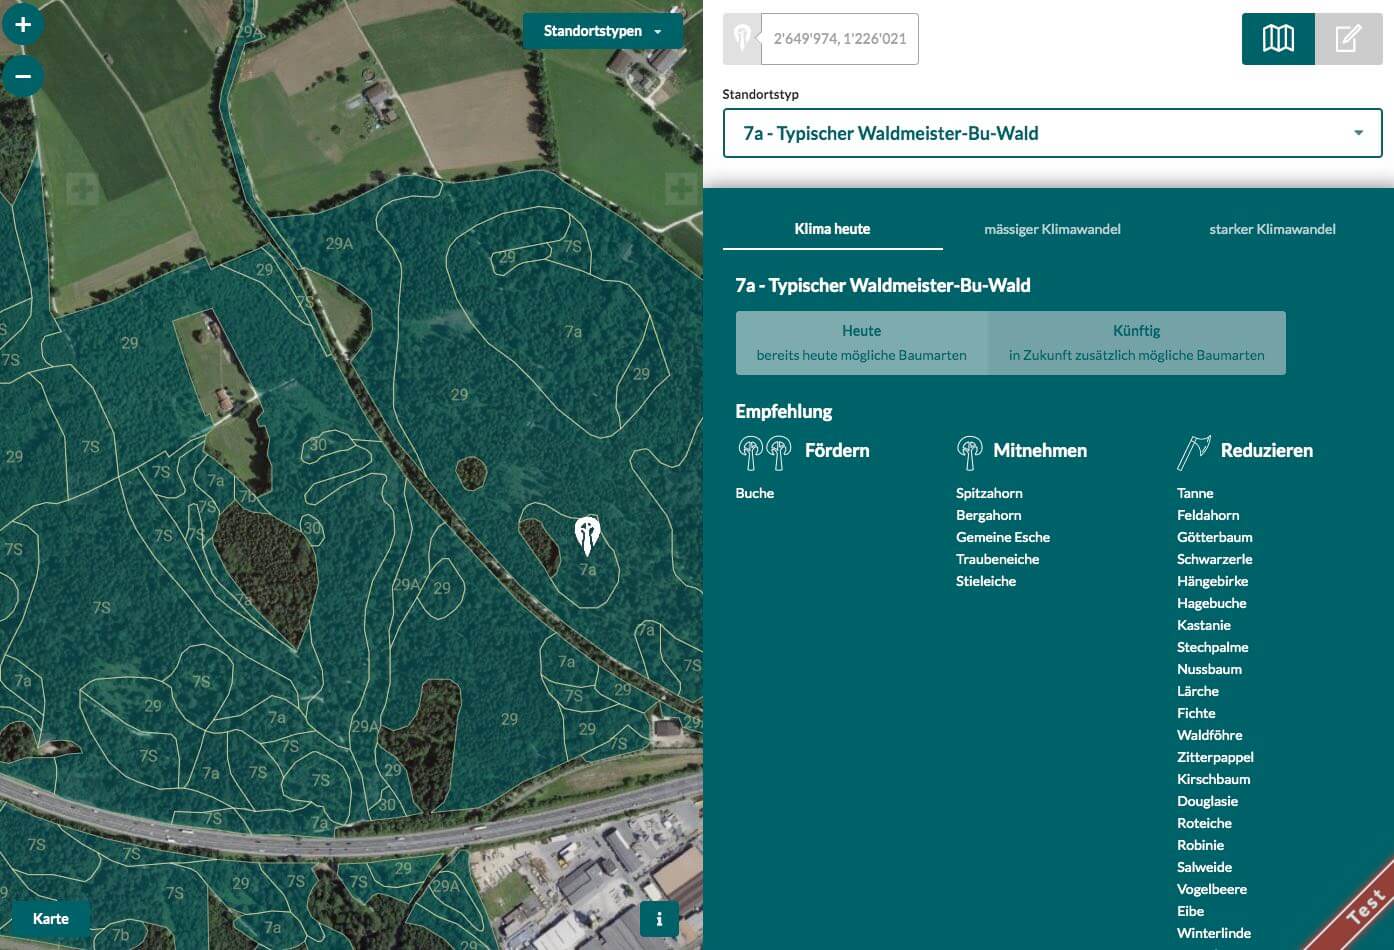Open the edit form pencil icon
The image size is (1394, 950).
[x=1348, y=39]
